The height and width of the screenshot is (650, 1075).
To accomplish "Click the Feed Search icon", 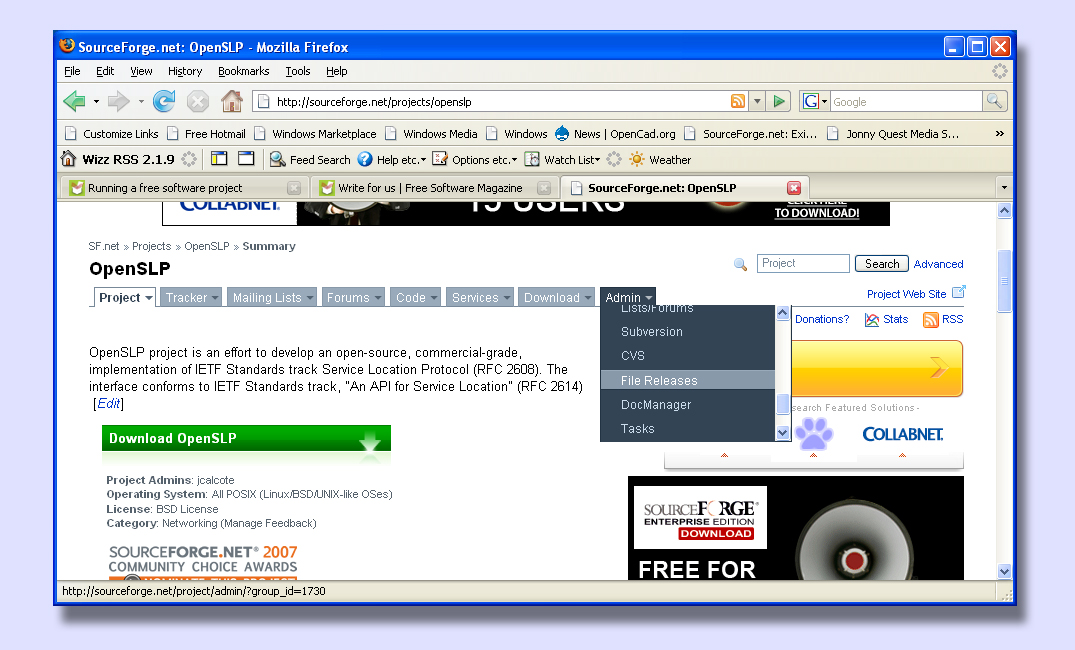I will pyautogui.click(x=278, y=159).
